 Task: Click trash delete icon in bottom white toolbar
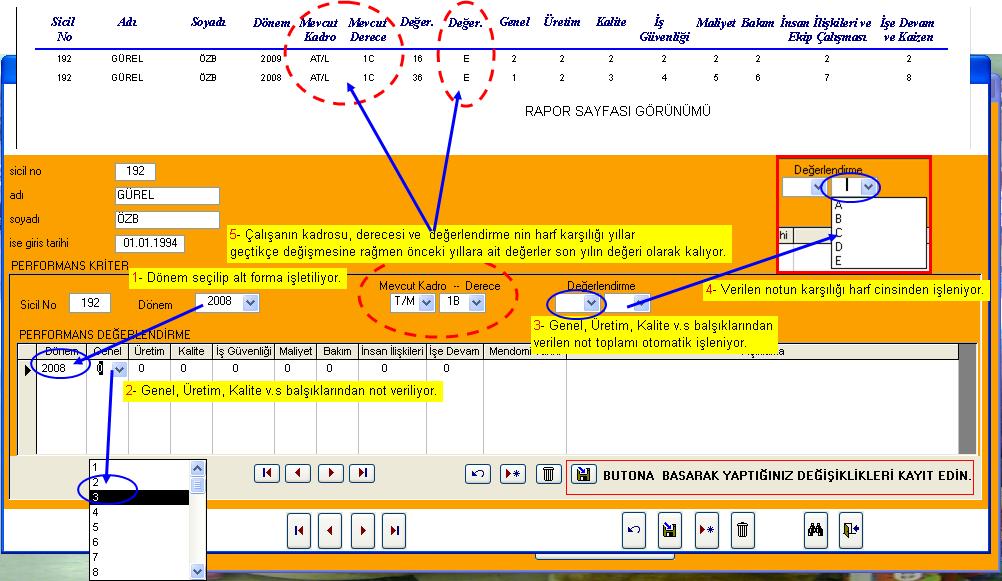[x=741, y=531]
